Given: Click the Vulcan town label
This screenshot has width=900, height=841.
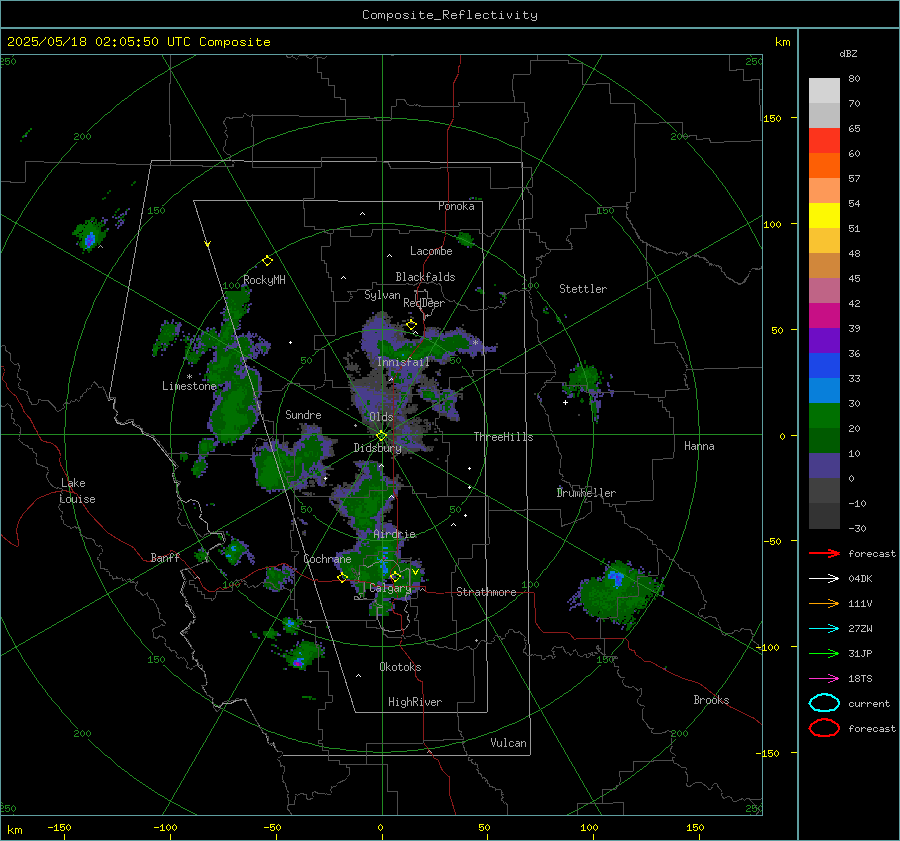Looking at the screenshot, I should [509, 743].
